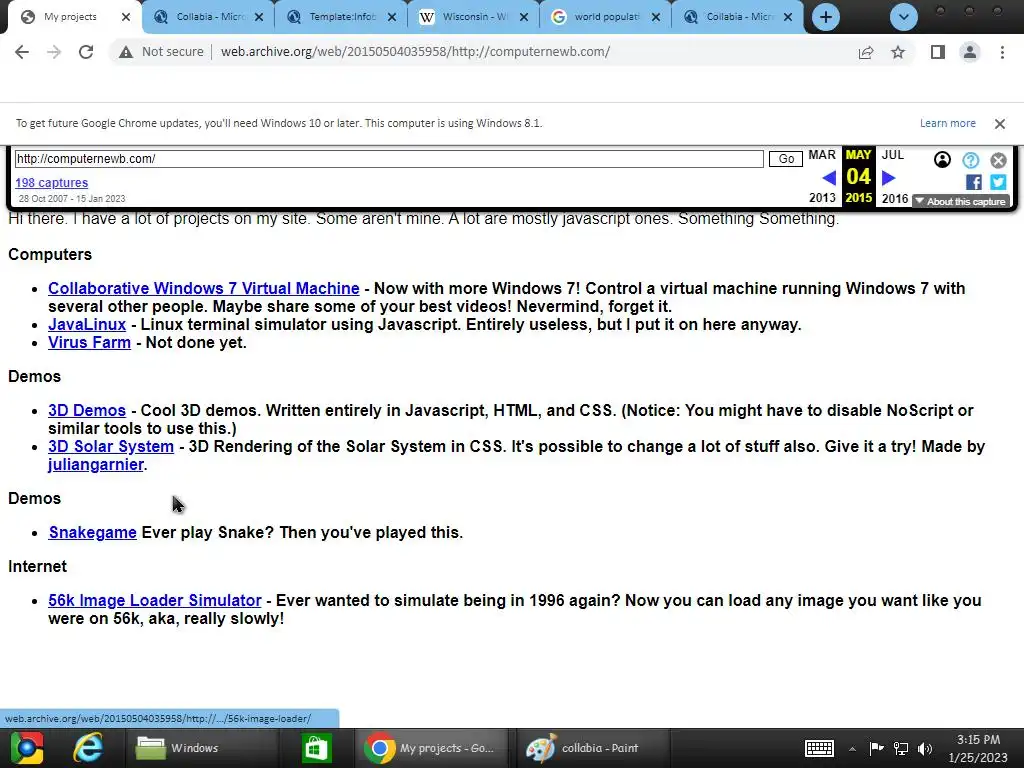The image size is (1024, 768).
Task: Open the volume speaker tray icon
Action: [x=925, y=748]
